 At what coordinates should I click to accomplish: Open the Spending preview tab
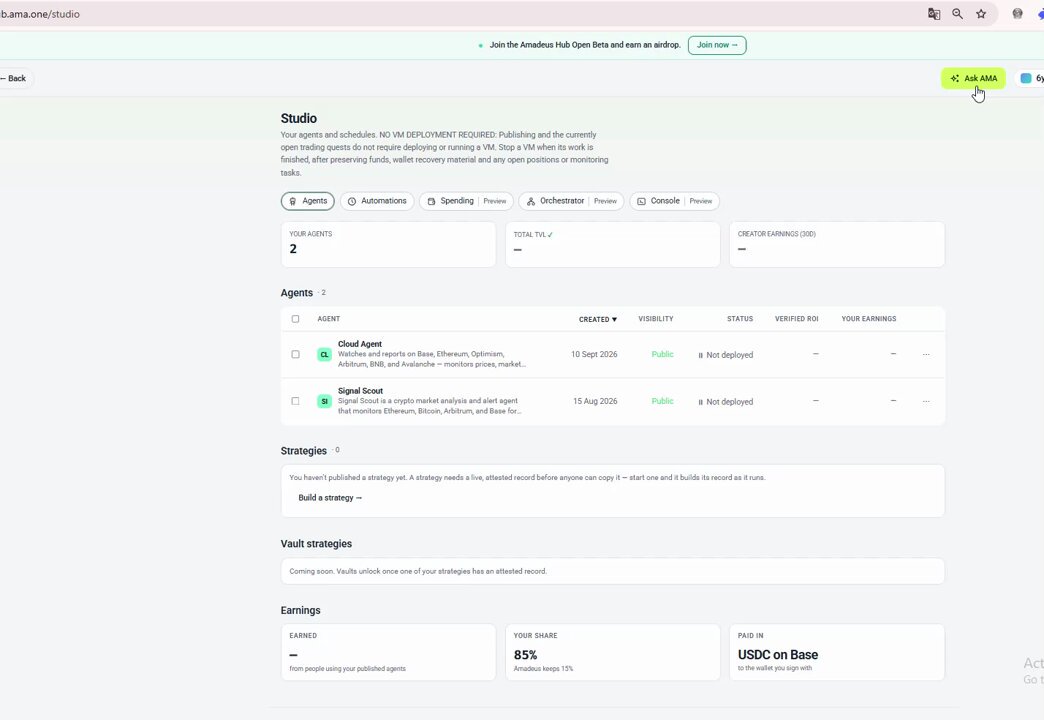tap(467, 201)
